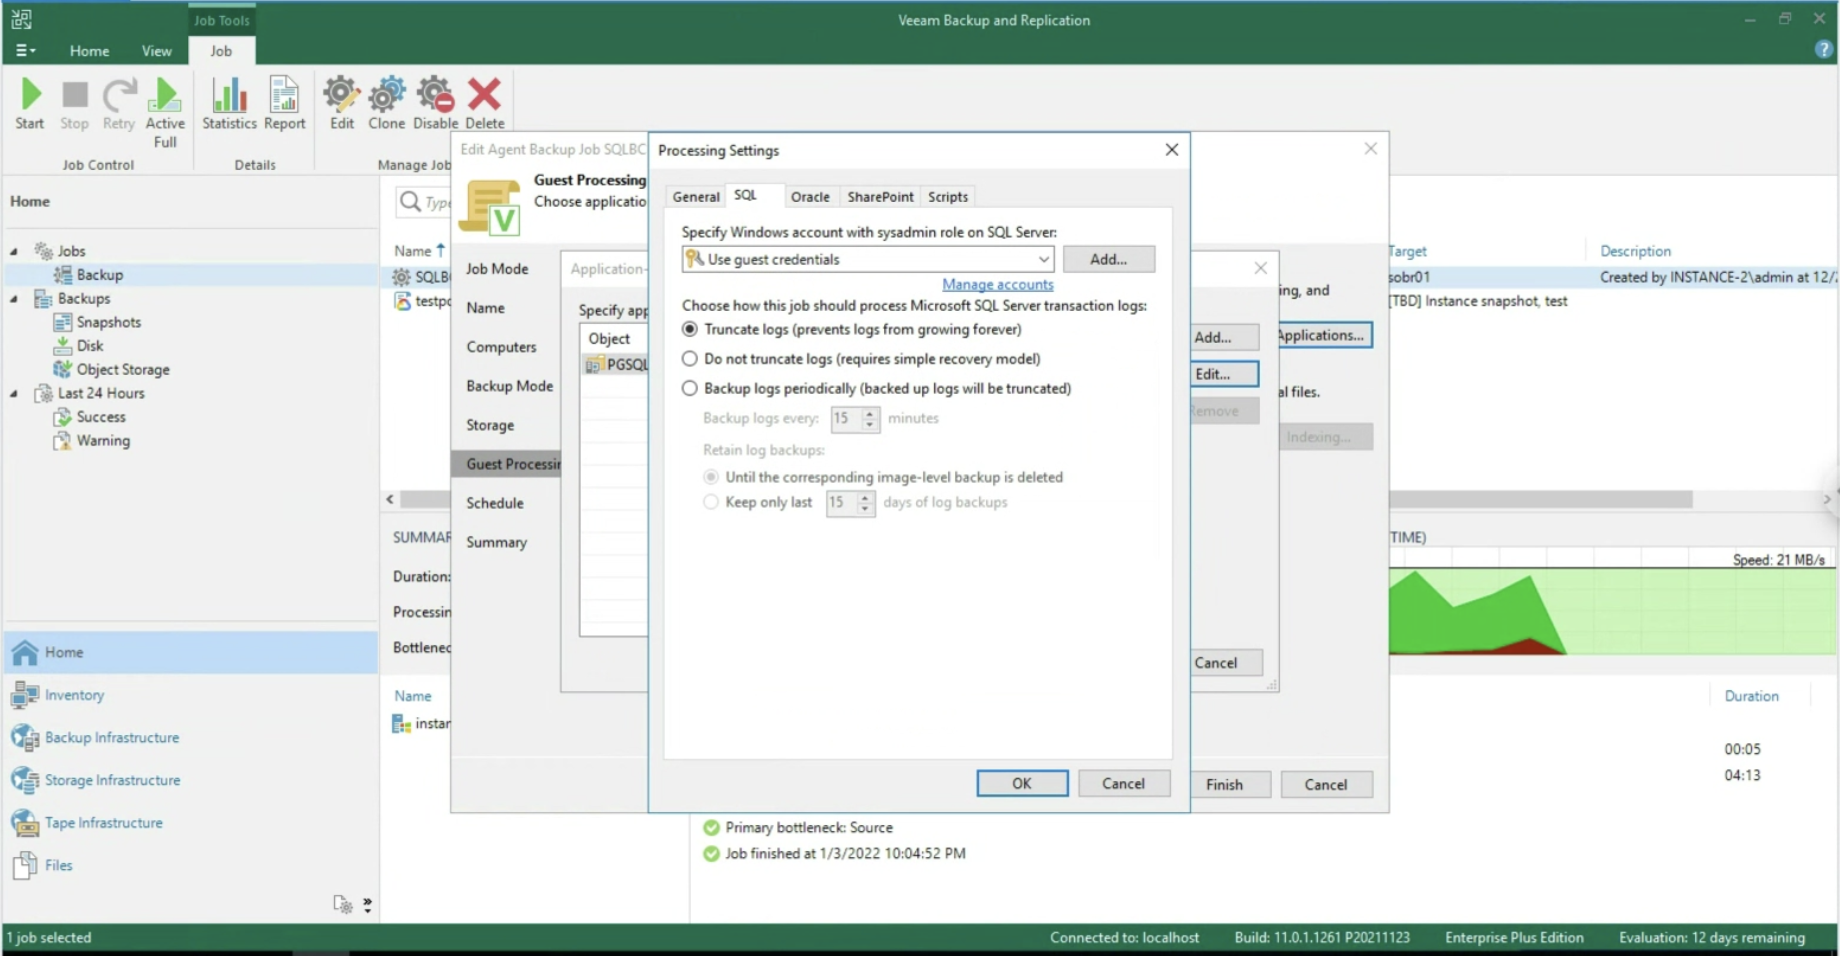Collapse the Backups tree node
1840x956 pixels.
[14, 299]
